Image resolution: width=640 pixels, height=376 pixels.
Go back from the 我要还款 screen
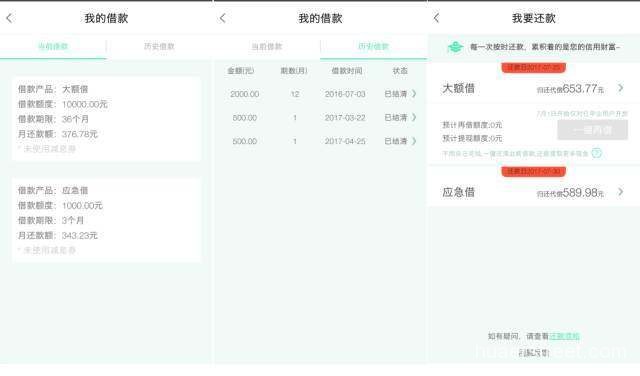(x=436, y=18)
